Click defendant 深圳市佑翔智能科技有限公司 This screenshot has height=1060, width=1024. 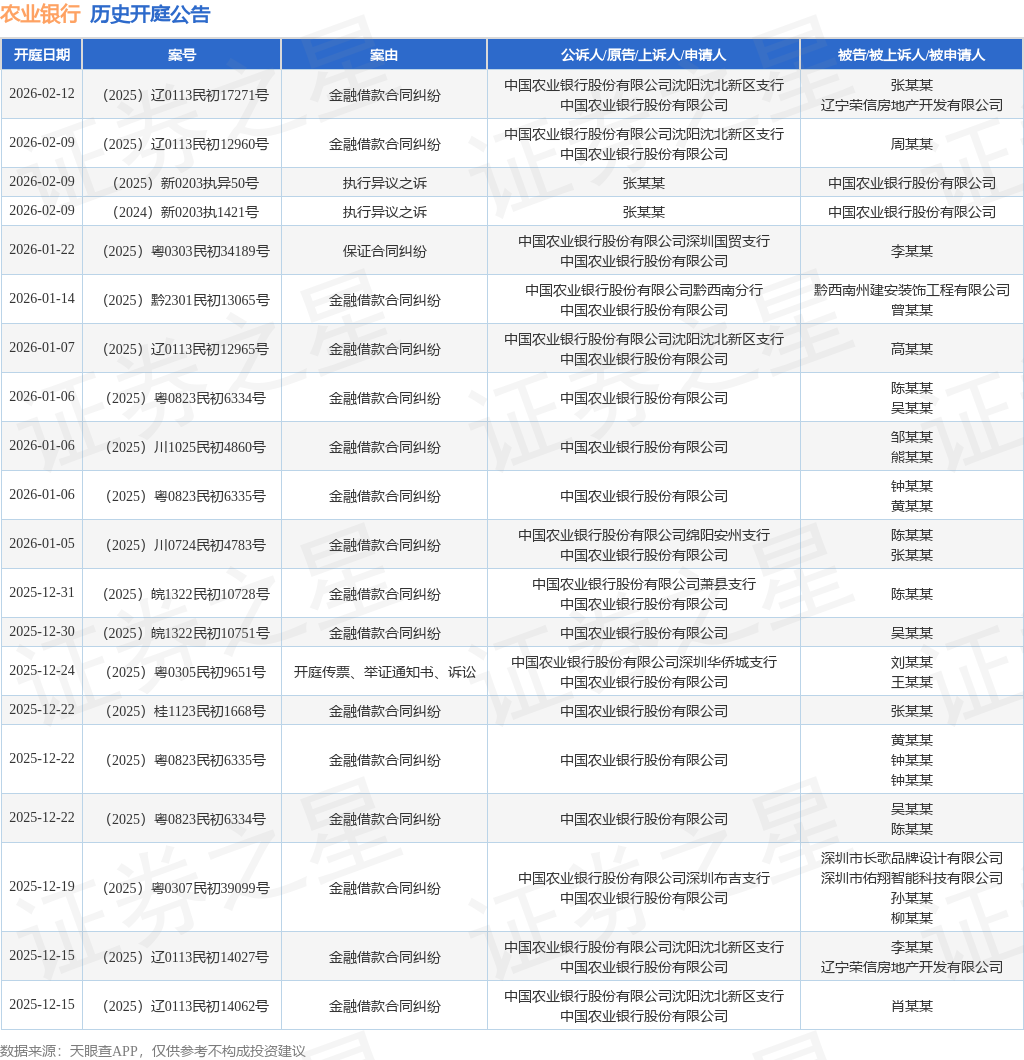(912, 878)
